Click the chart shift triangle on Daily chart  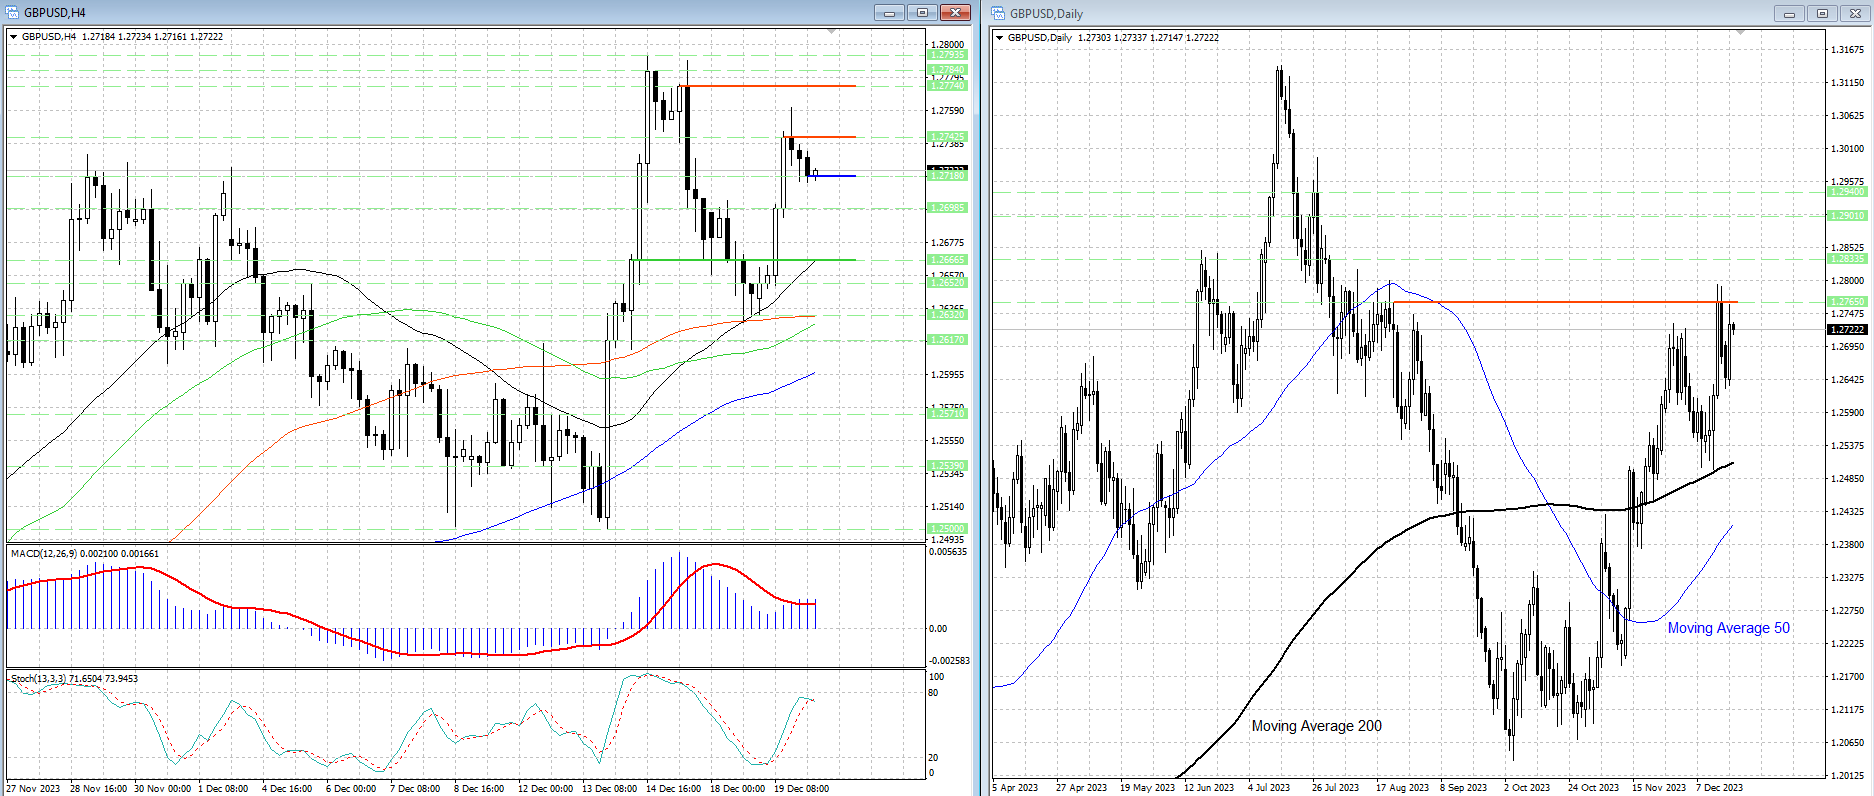[1740, 34]
